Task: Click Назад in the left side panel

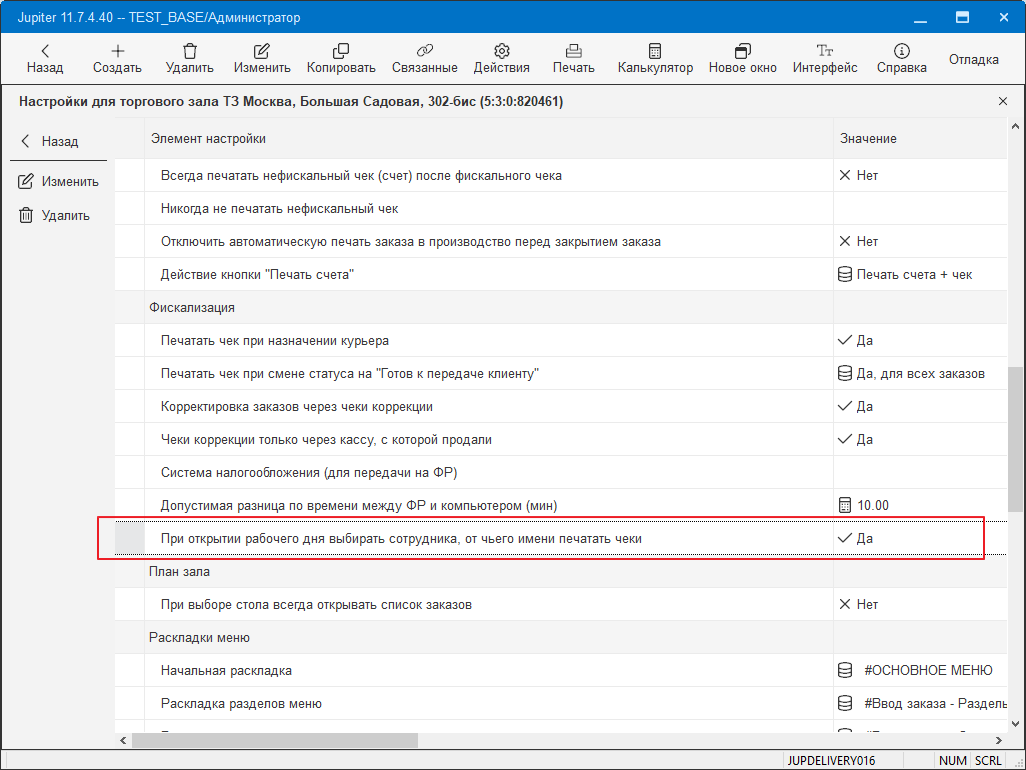Action: click(x=49, y=142)
